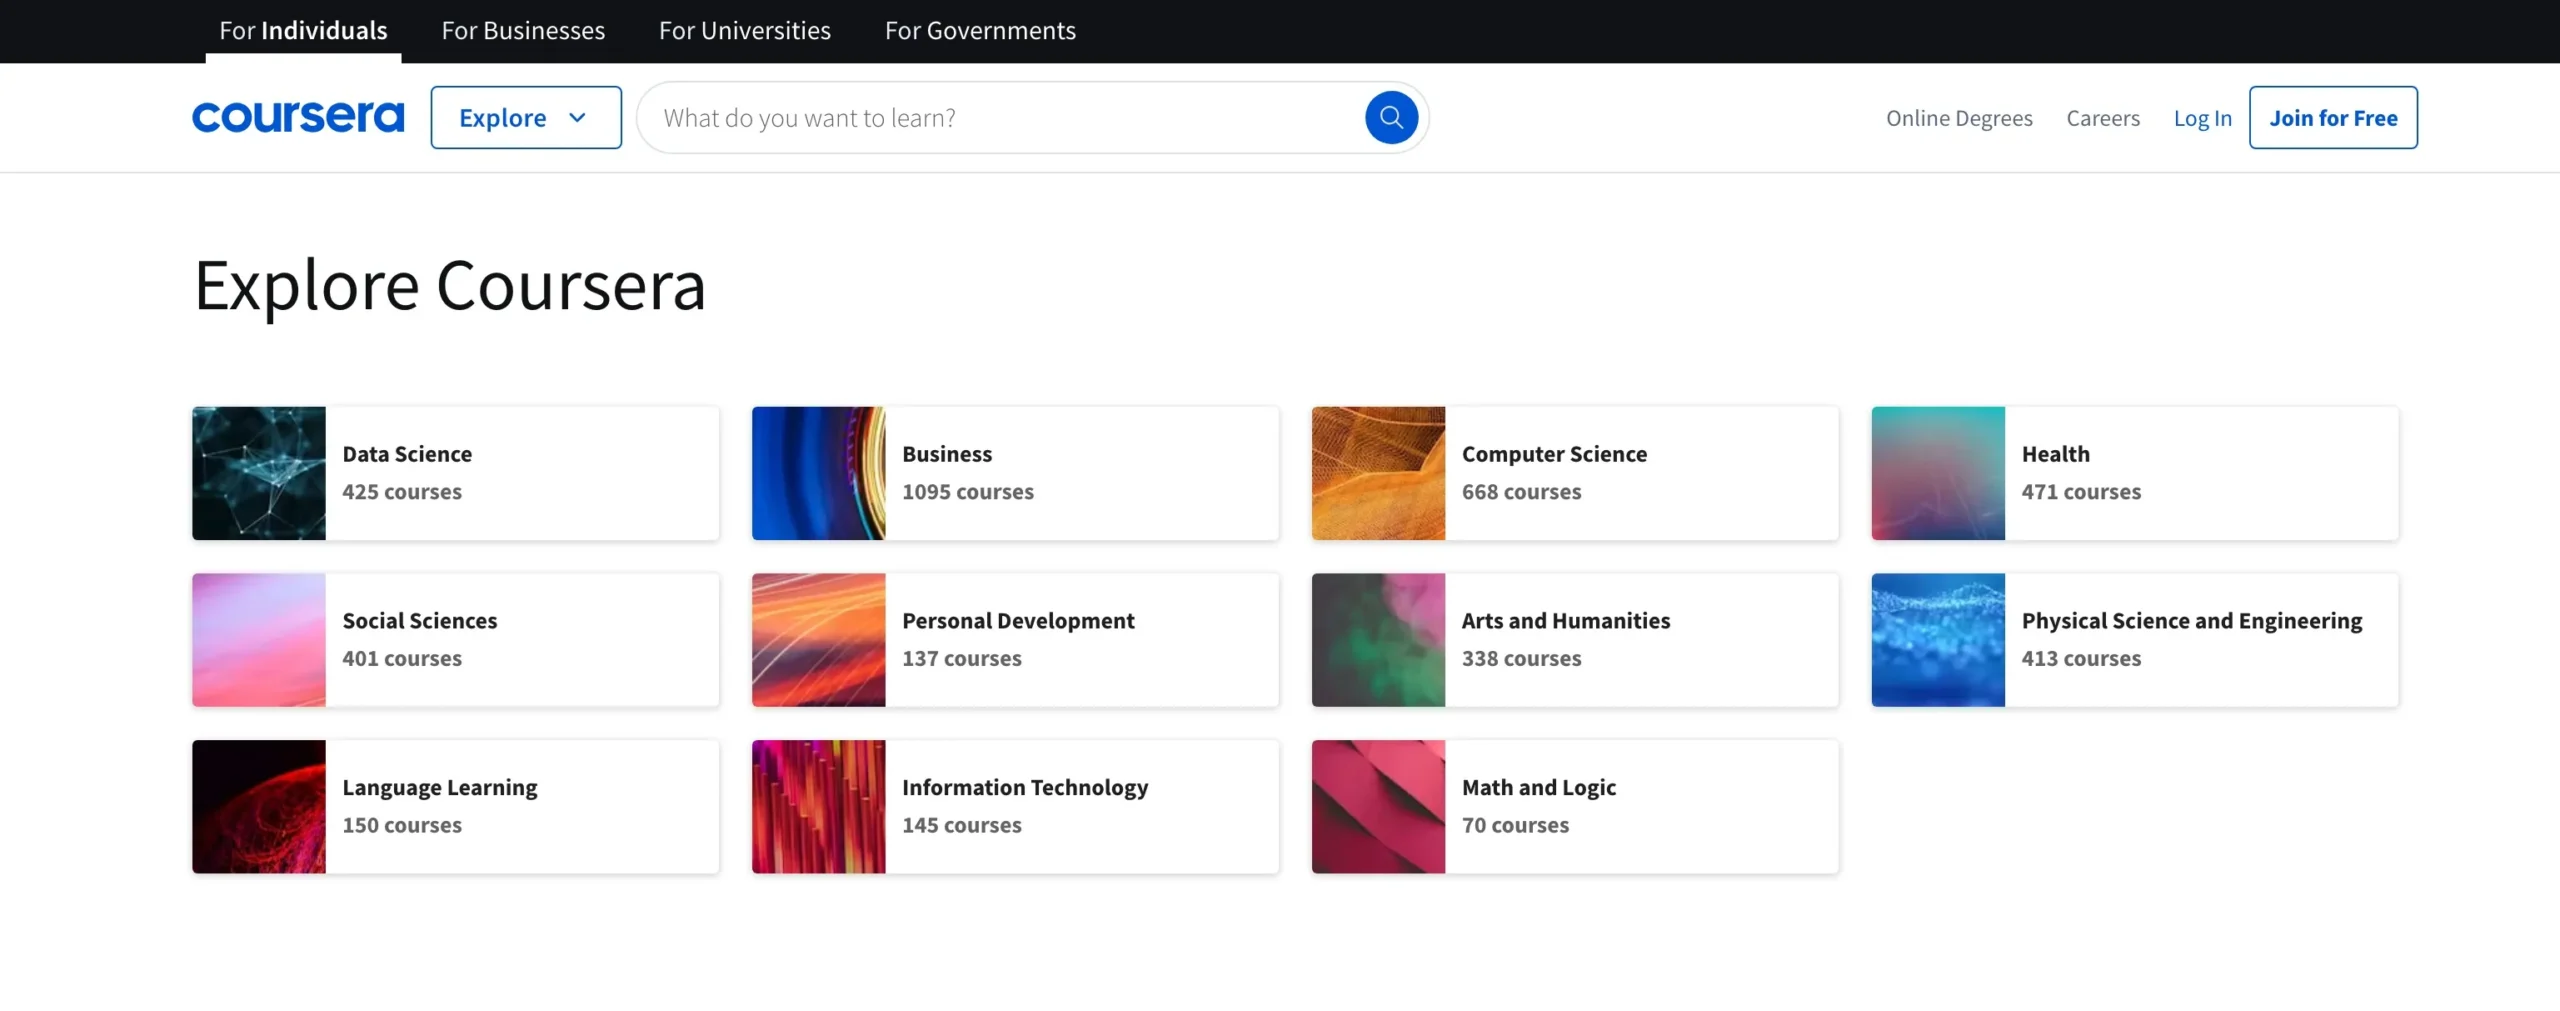Open the Online Degrees link
2560x1011 pixels.
pyautogui.click(x=1958, y=118)
